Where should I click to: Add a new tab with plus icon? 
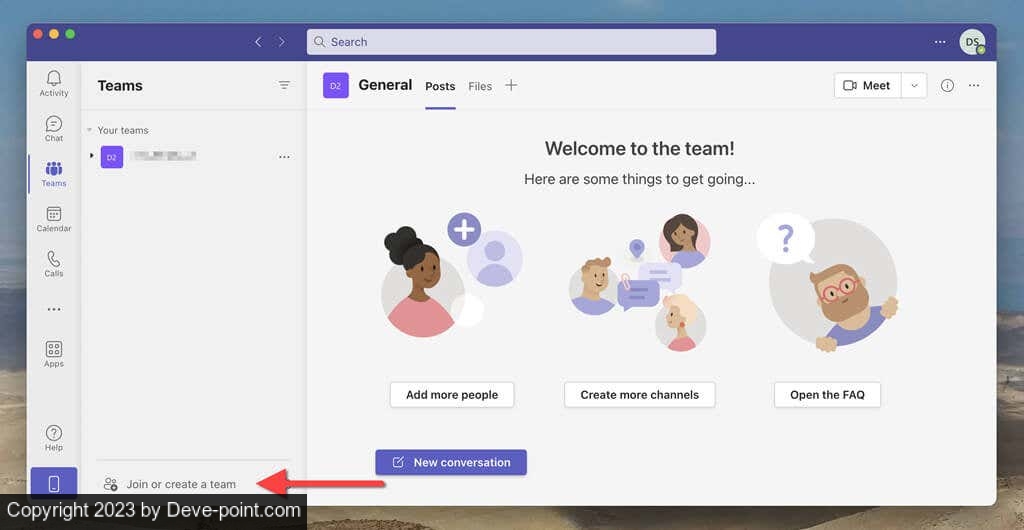(511, 86)
